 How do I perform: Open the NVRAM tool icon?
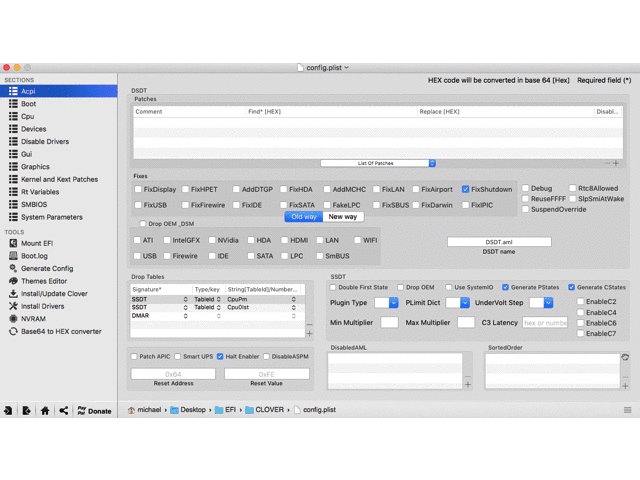(13, 319)
